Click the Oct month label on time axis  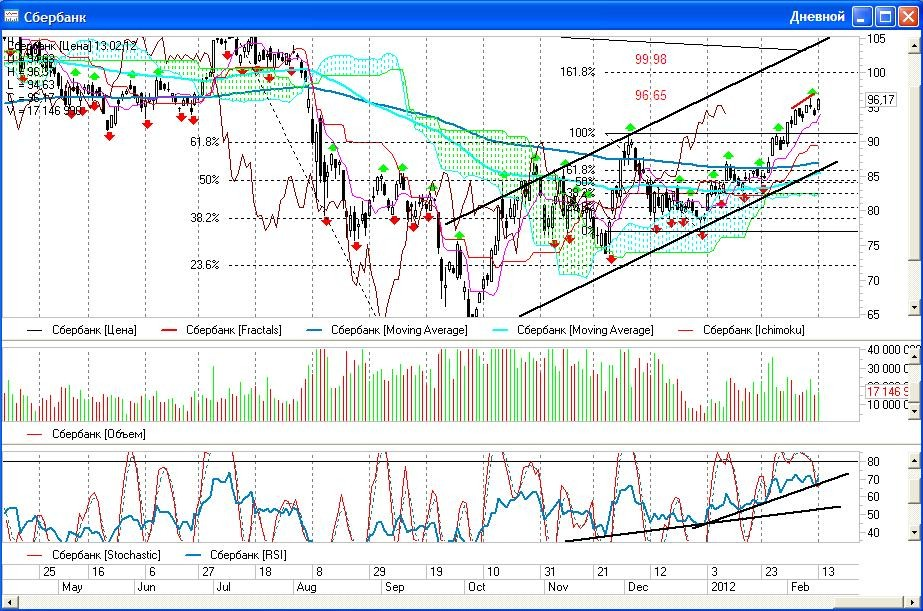pyautogui.click(x=476, y=587)
